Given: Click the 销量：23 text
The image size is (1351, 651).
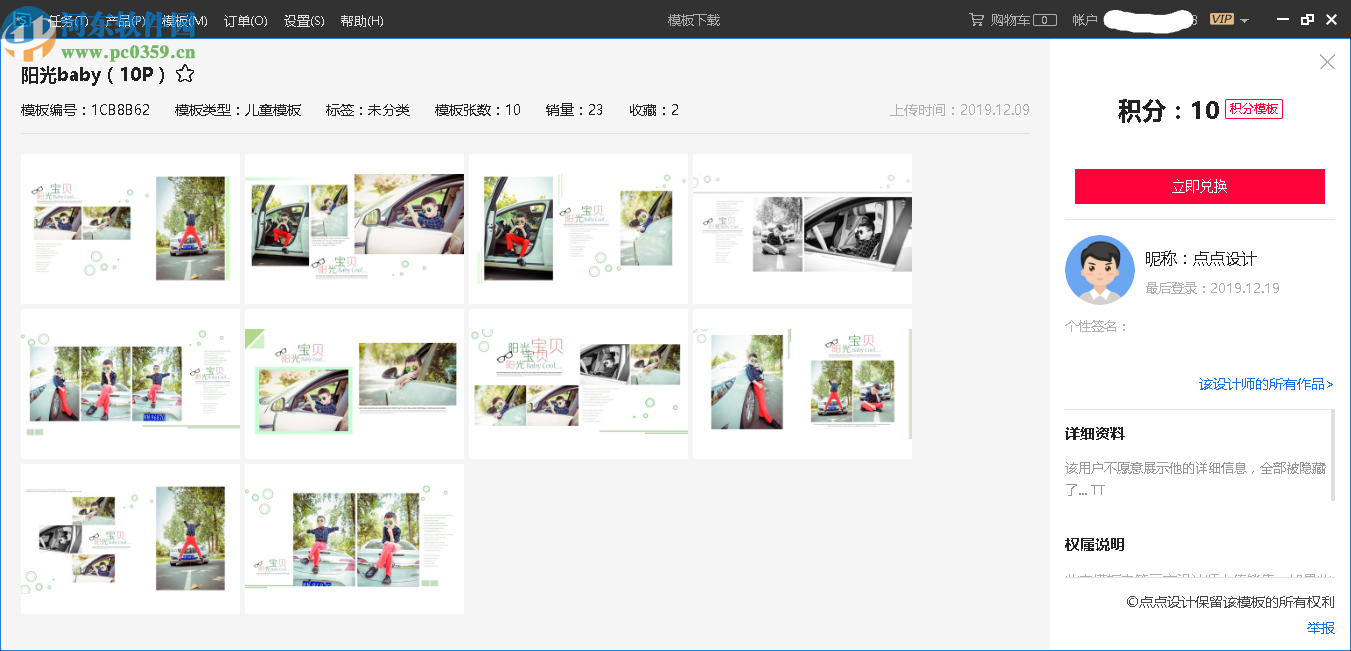Looking at the screenshot, I should click(x=575, y=110).
